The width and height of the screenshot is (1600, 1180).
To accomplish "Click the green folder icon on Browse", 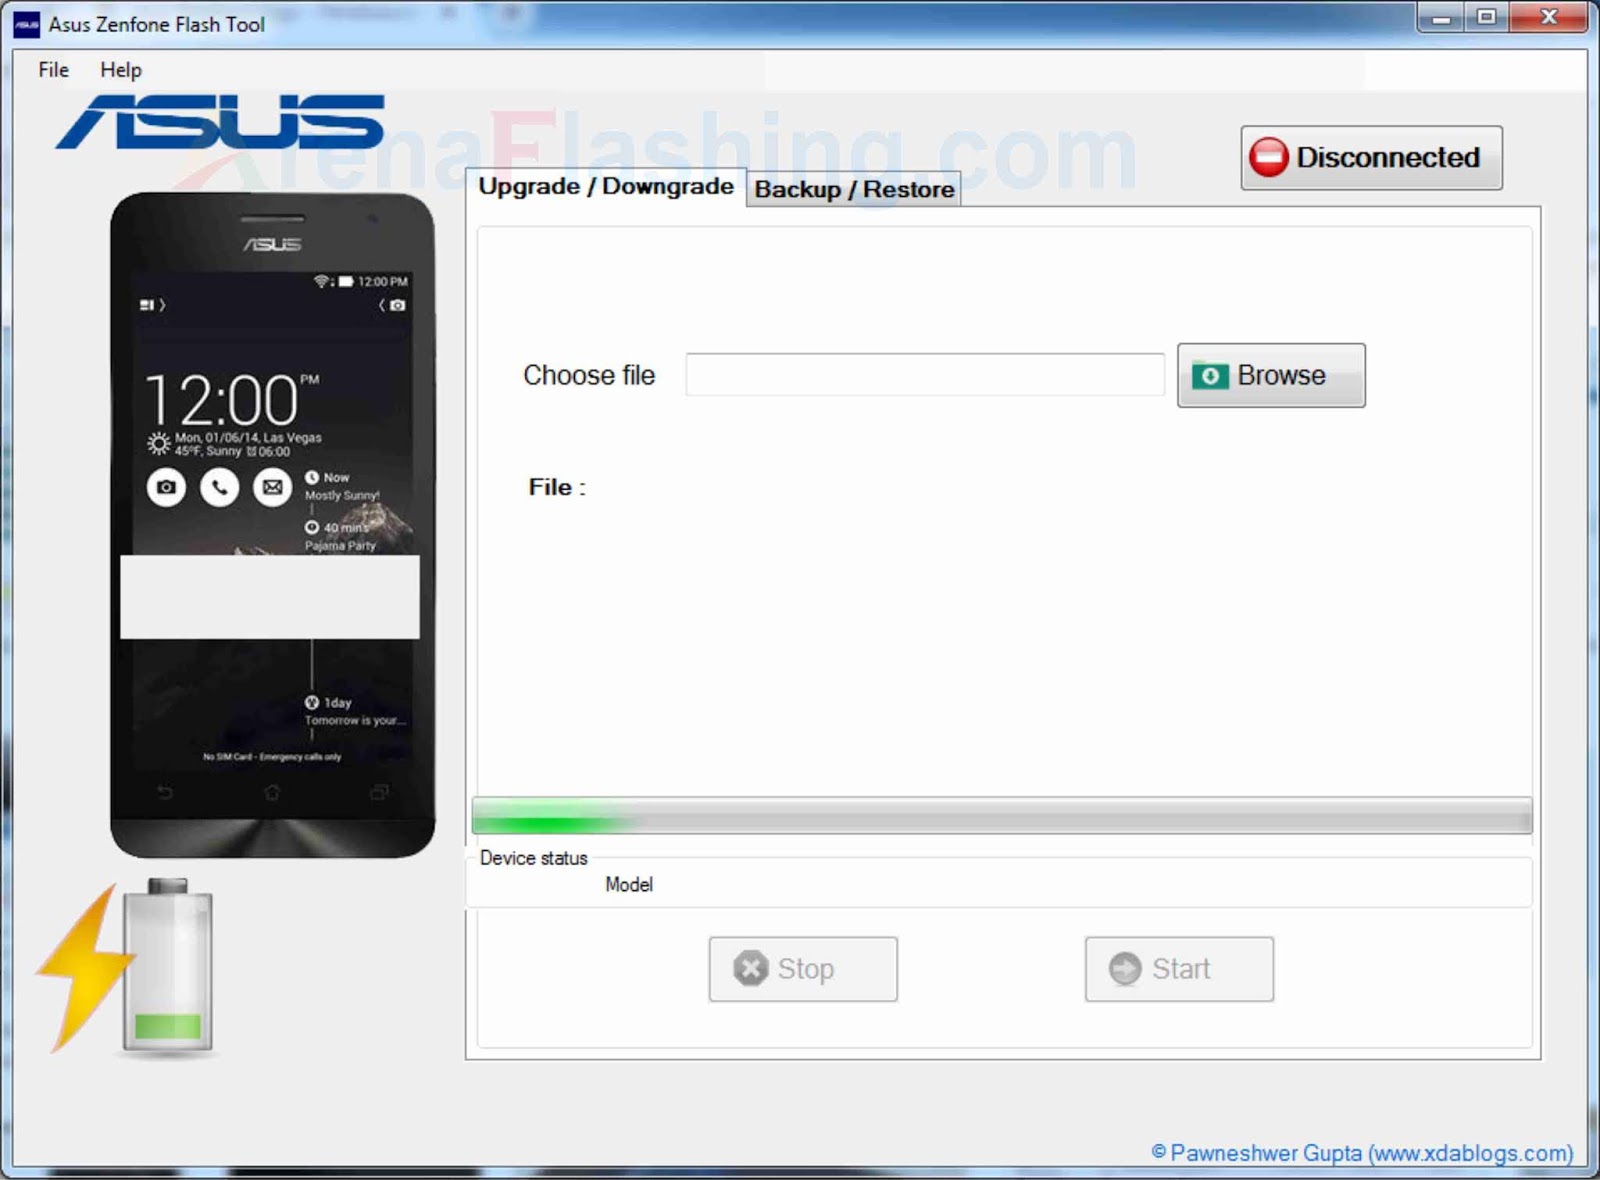I will click(1210, 376).
